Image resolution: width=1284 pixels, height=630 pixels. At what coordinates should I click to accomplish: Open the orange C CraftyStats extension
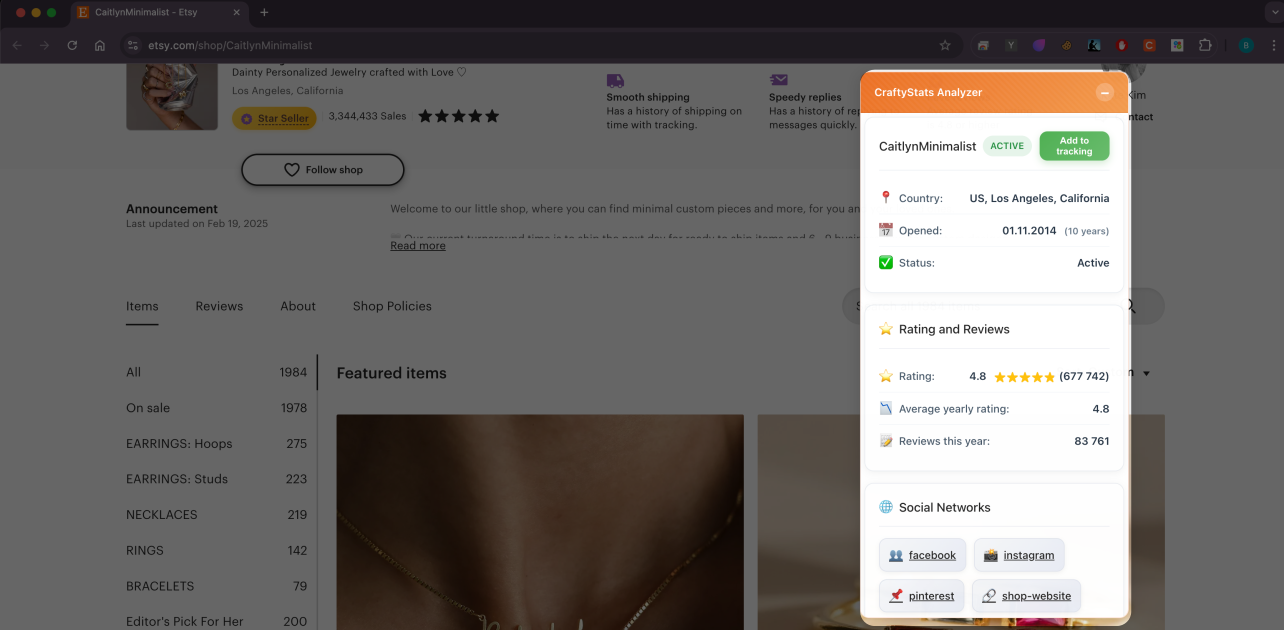pos(1150,45)
